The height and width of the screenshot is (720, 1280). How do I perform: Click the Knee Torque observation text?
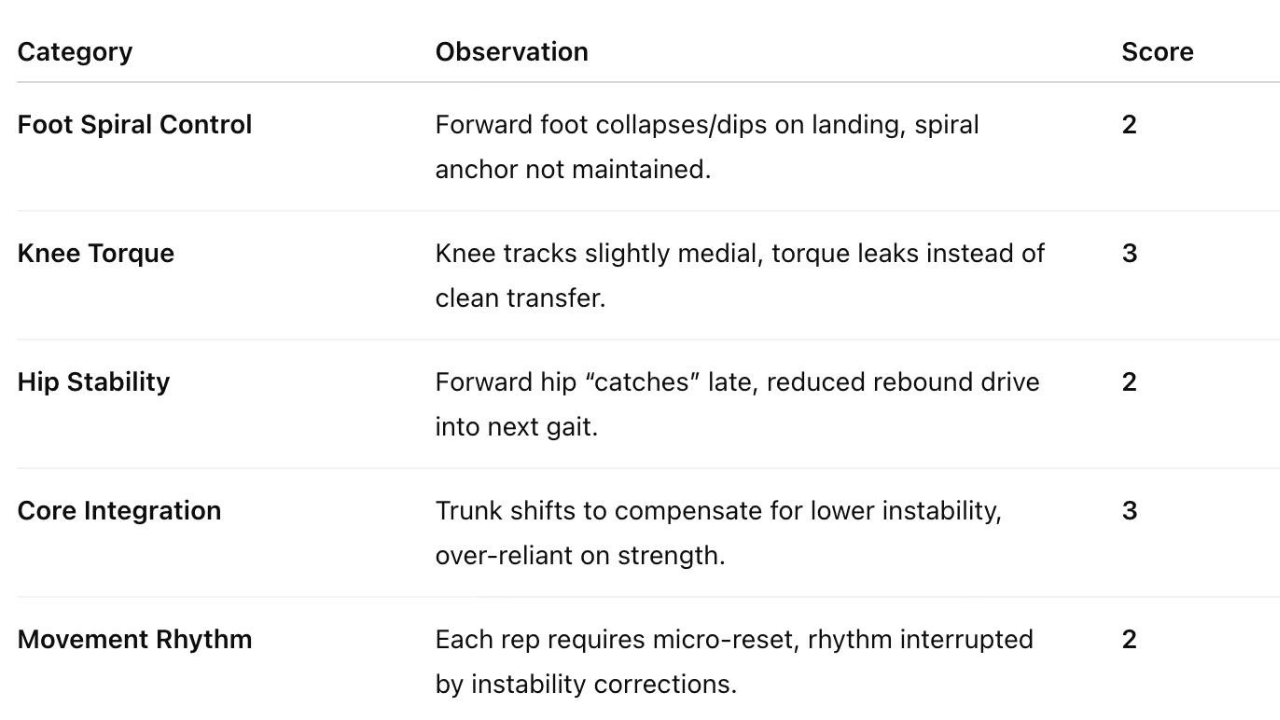point(739,275)
